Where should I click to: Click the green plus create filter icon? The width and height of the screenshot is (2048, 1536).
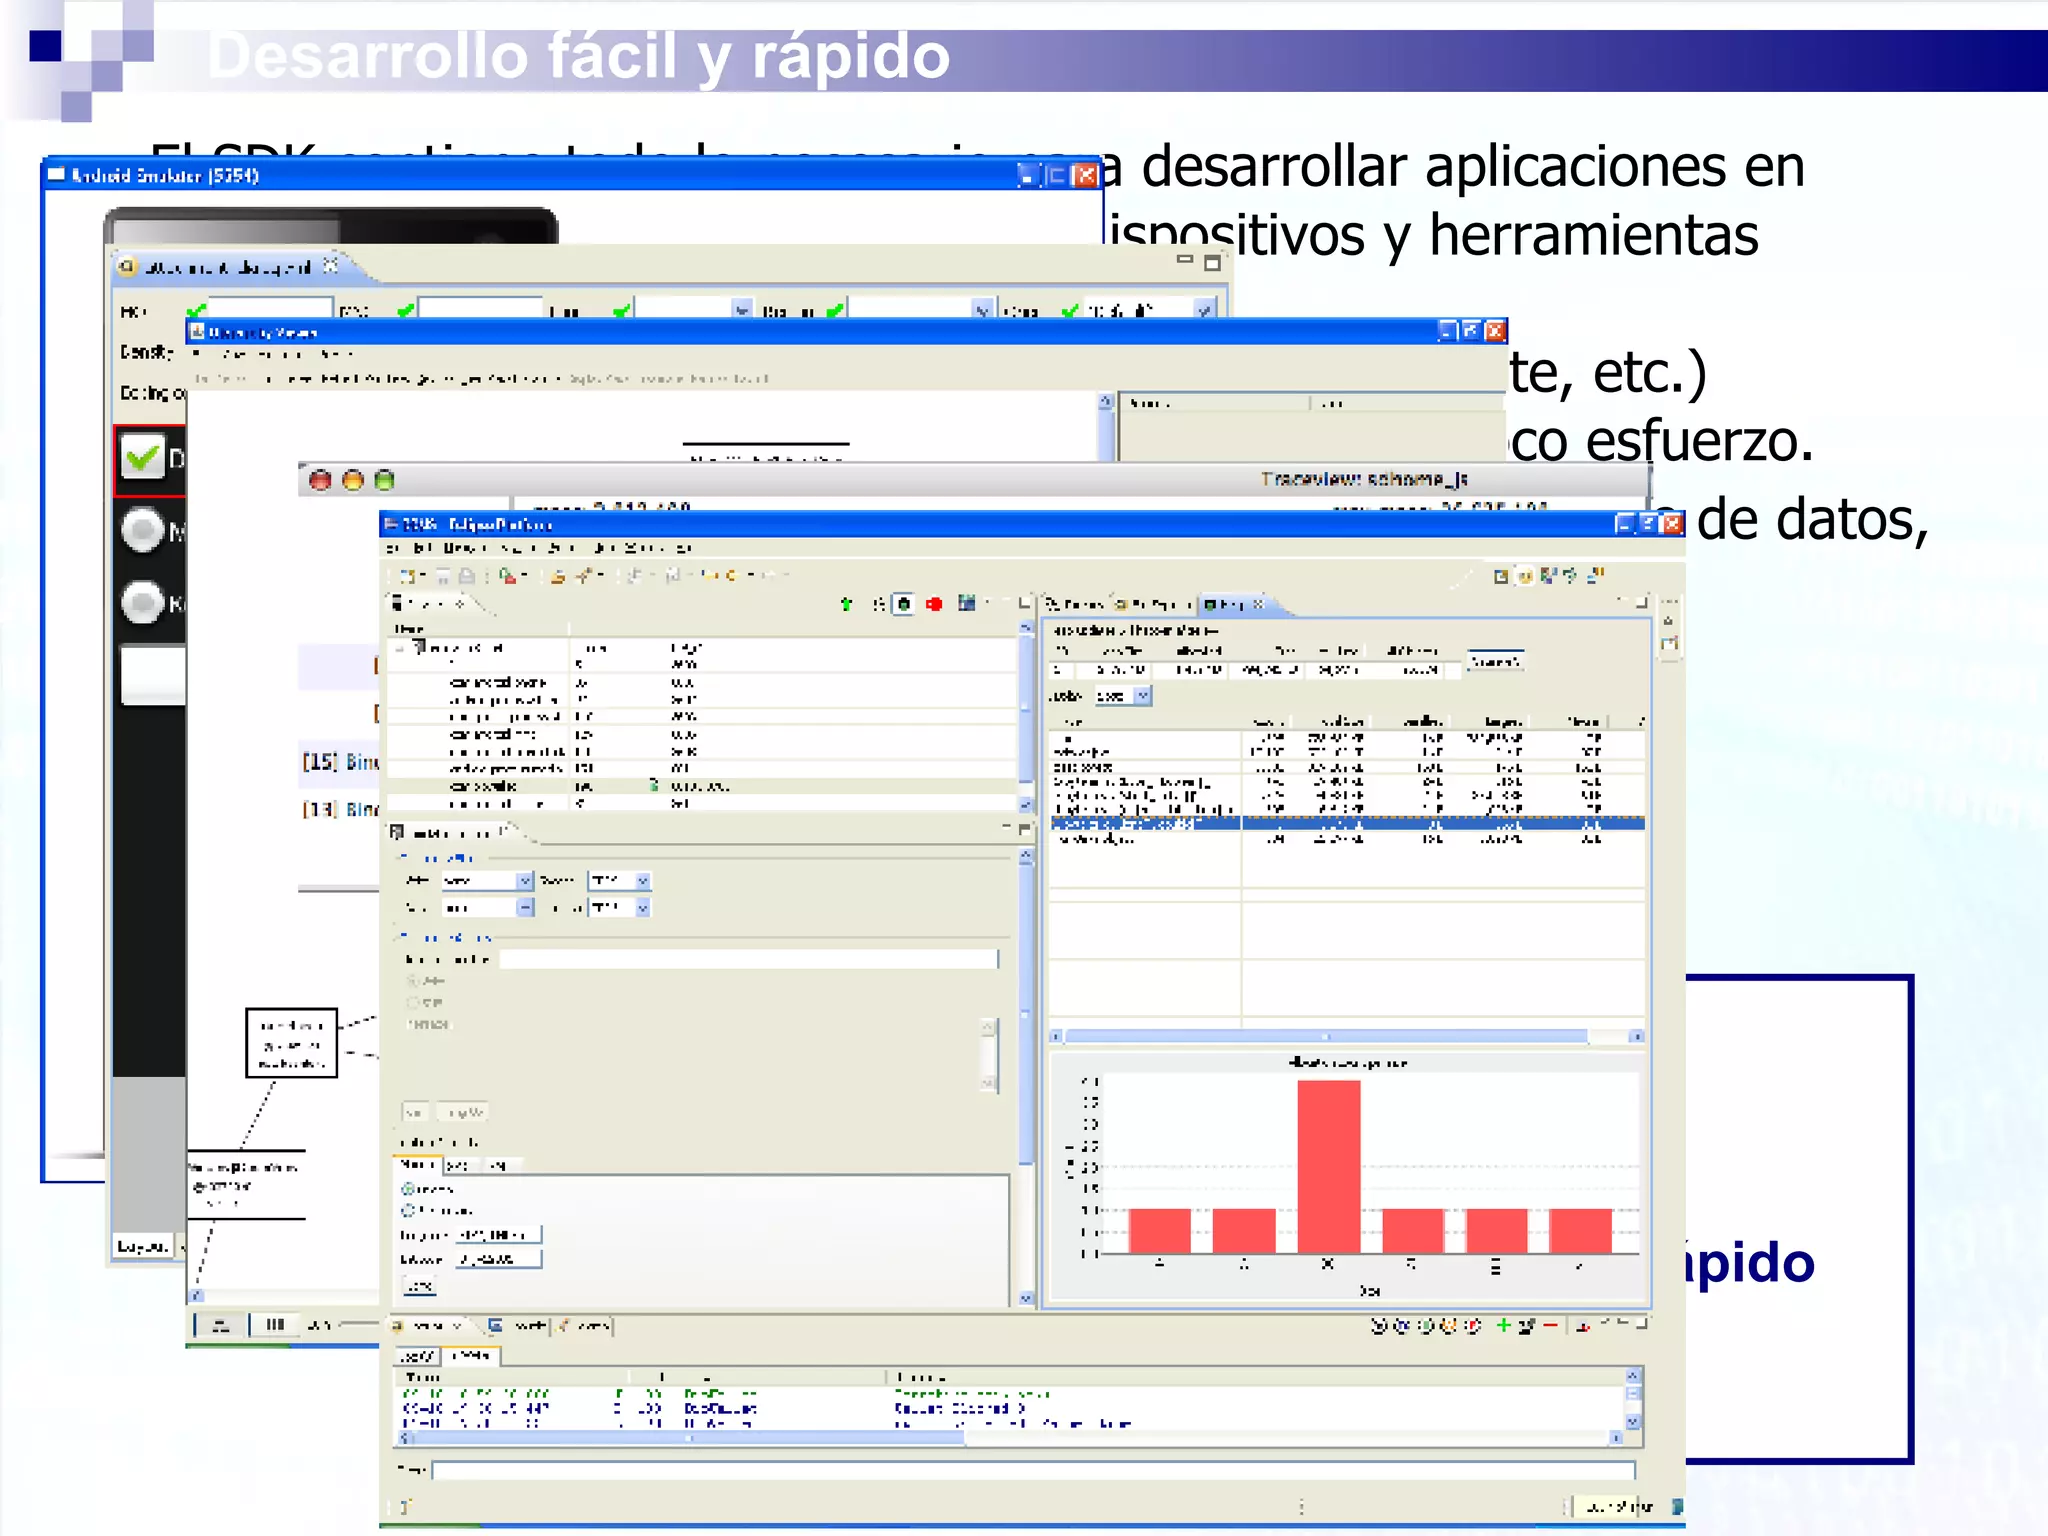coord(1502,1326)
